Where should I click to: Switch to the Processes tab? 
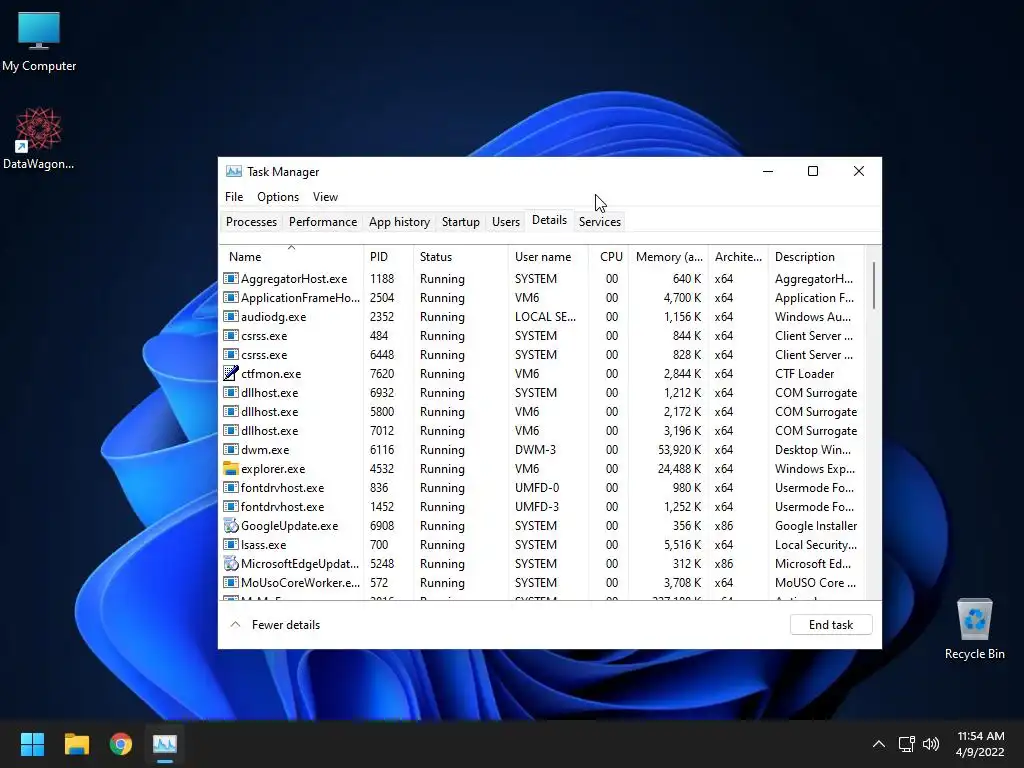click(251, 222)
